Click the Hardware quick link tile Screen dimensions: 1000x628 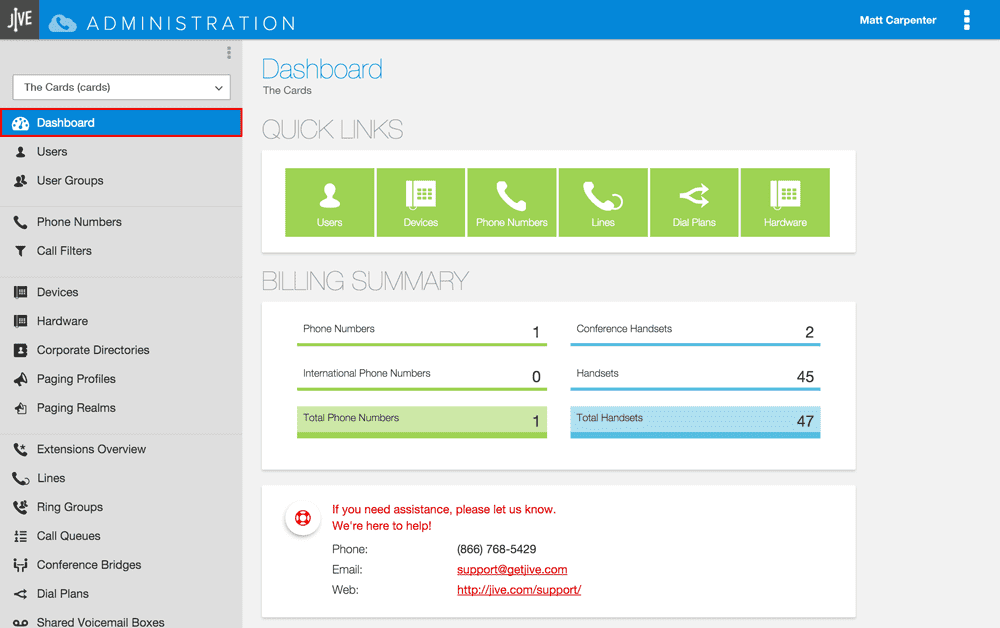(785, 203)
